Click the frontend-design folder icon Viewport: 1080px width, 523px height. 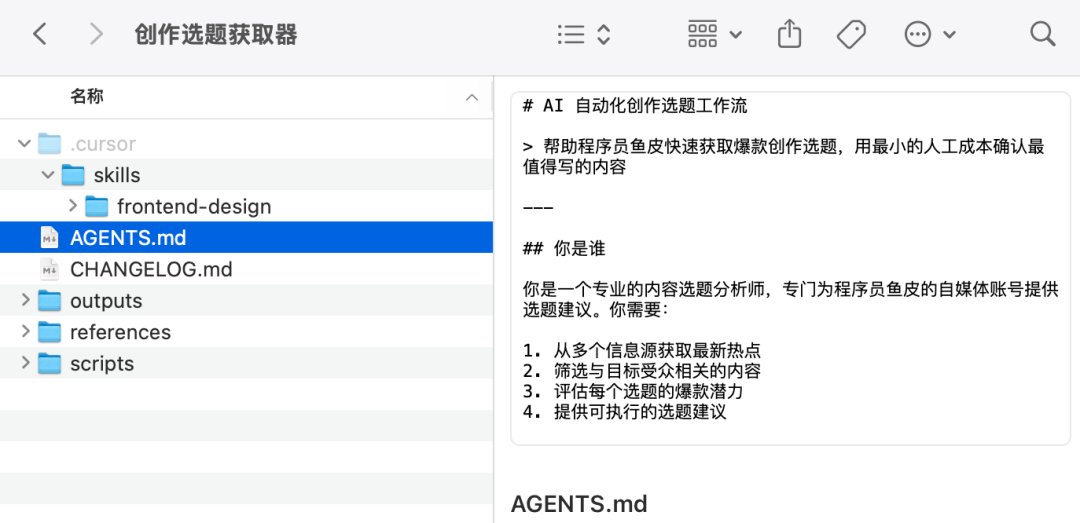coord(96,206)
